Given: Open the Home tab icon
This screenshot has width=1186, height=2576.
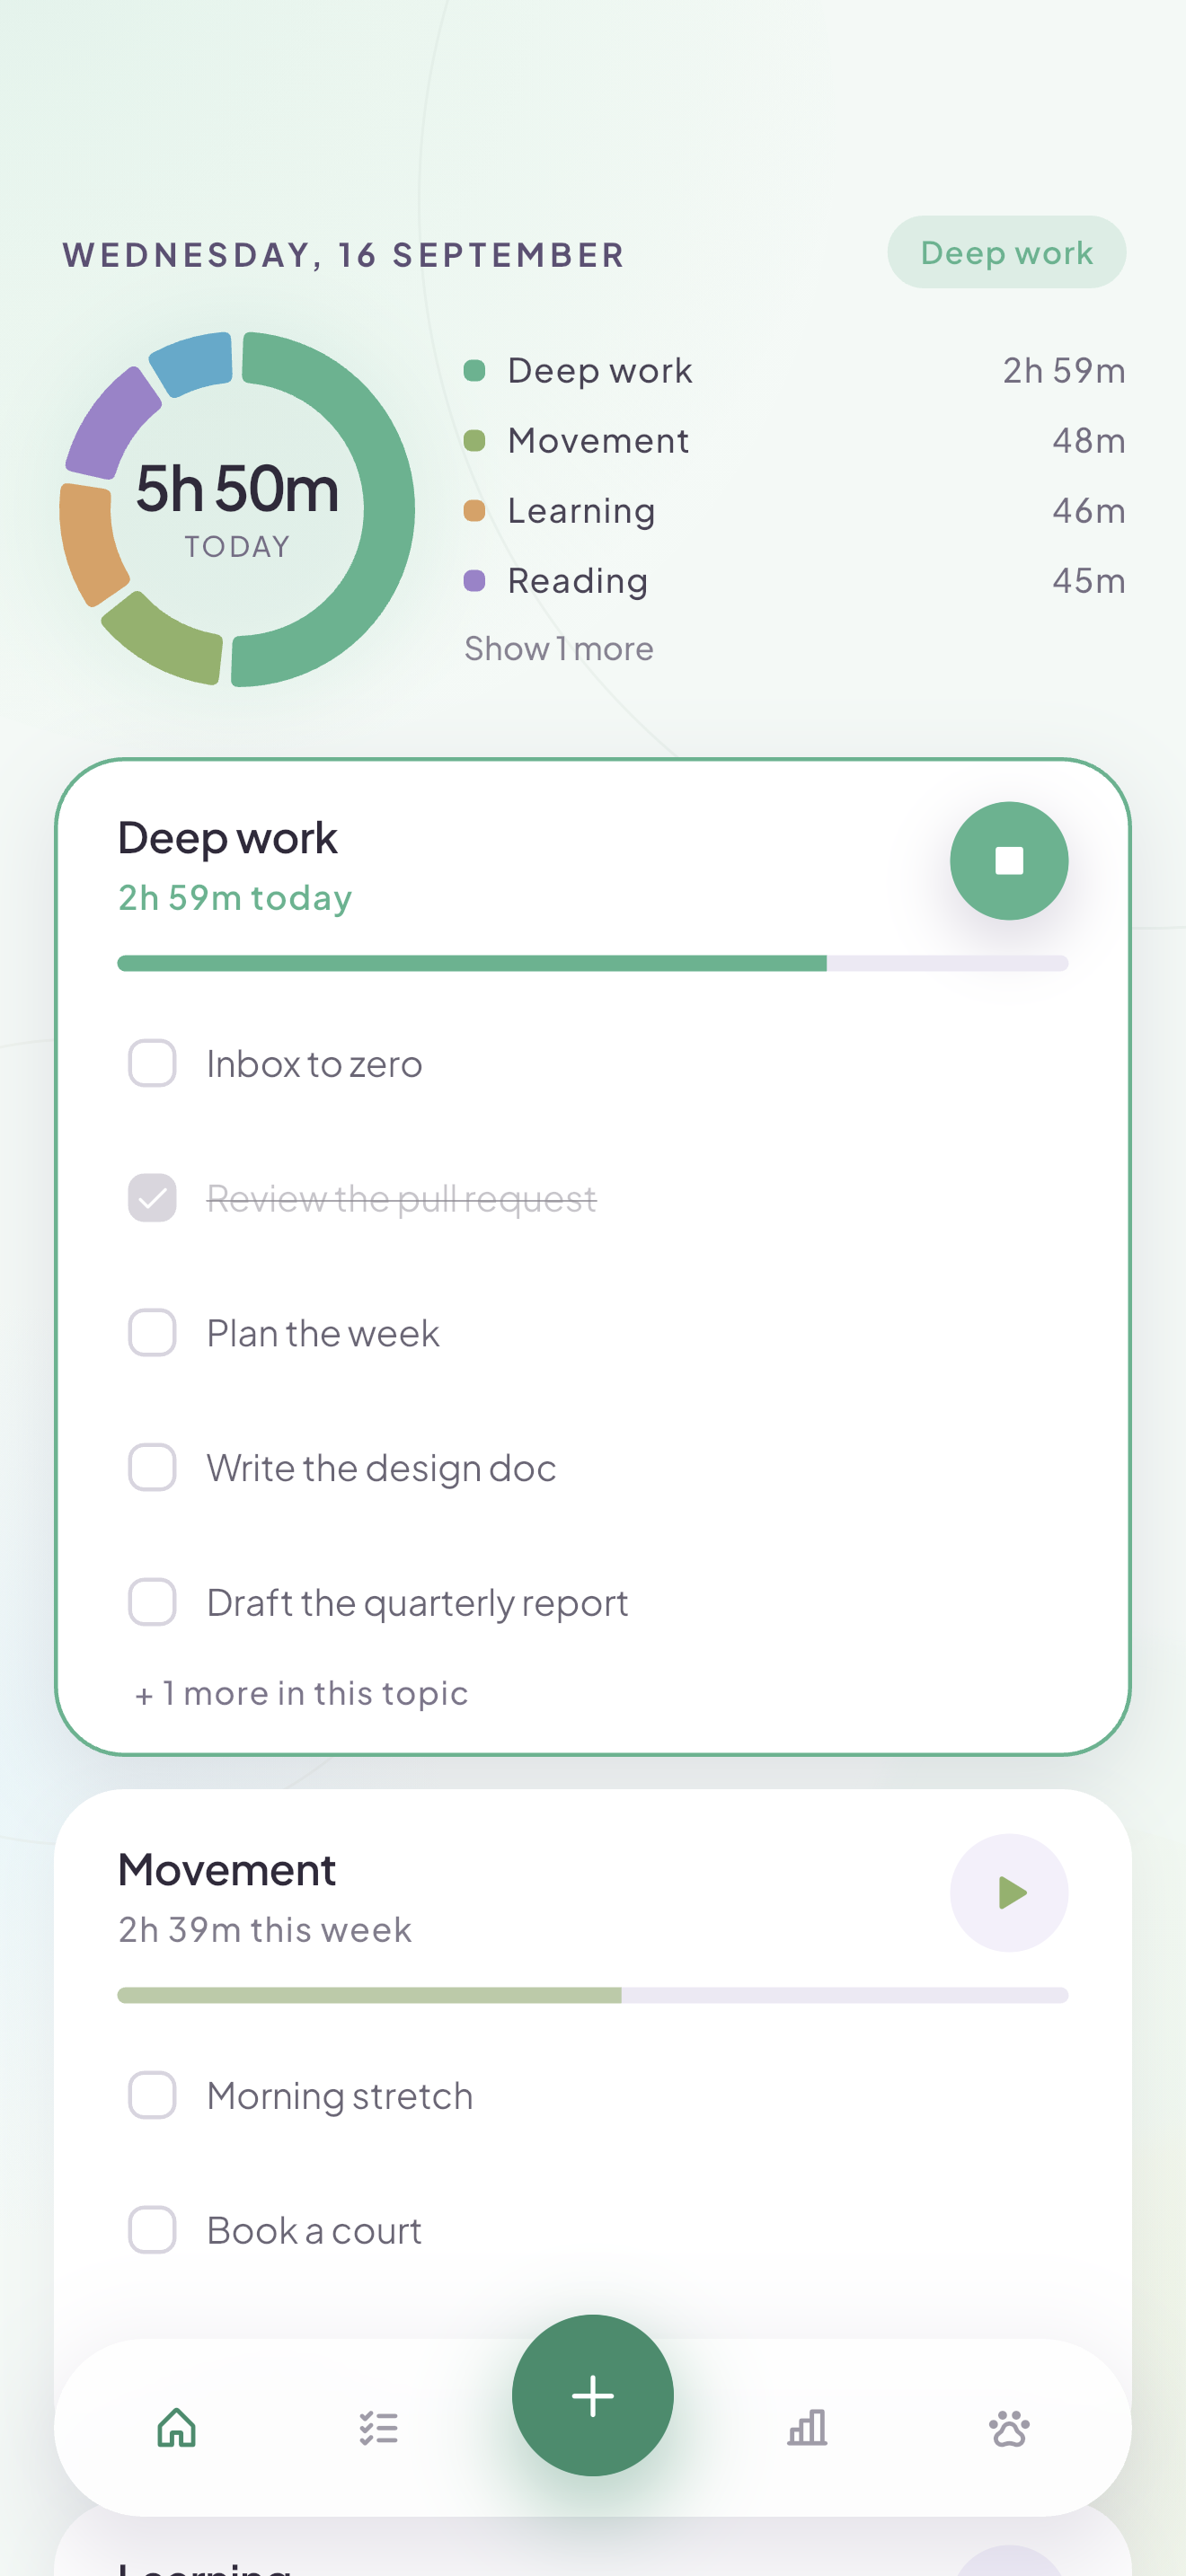Looking at the screenshot, I should click(177, 2428).
